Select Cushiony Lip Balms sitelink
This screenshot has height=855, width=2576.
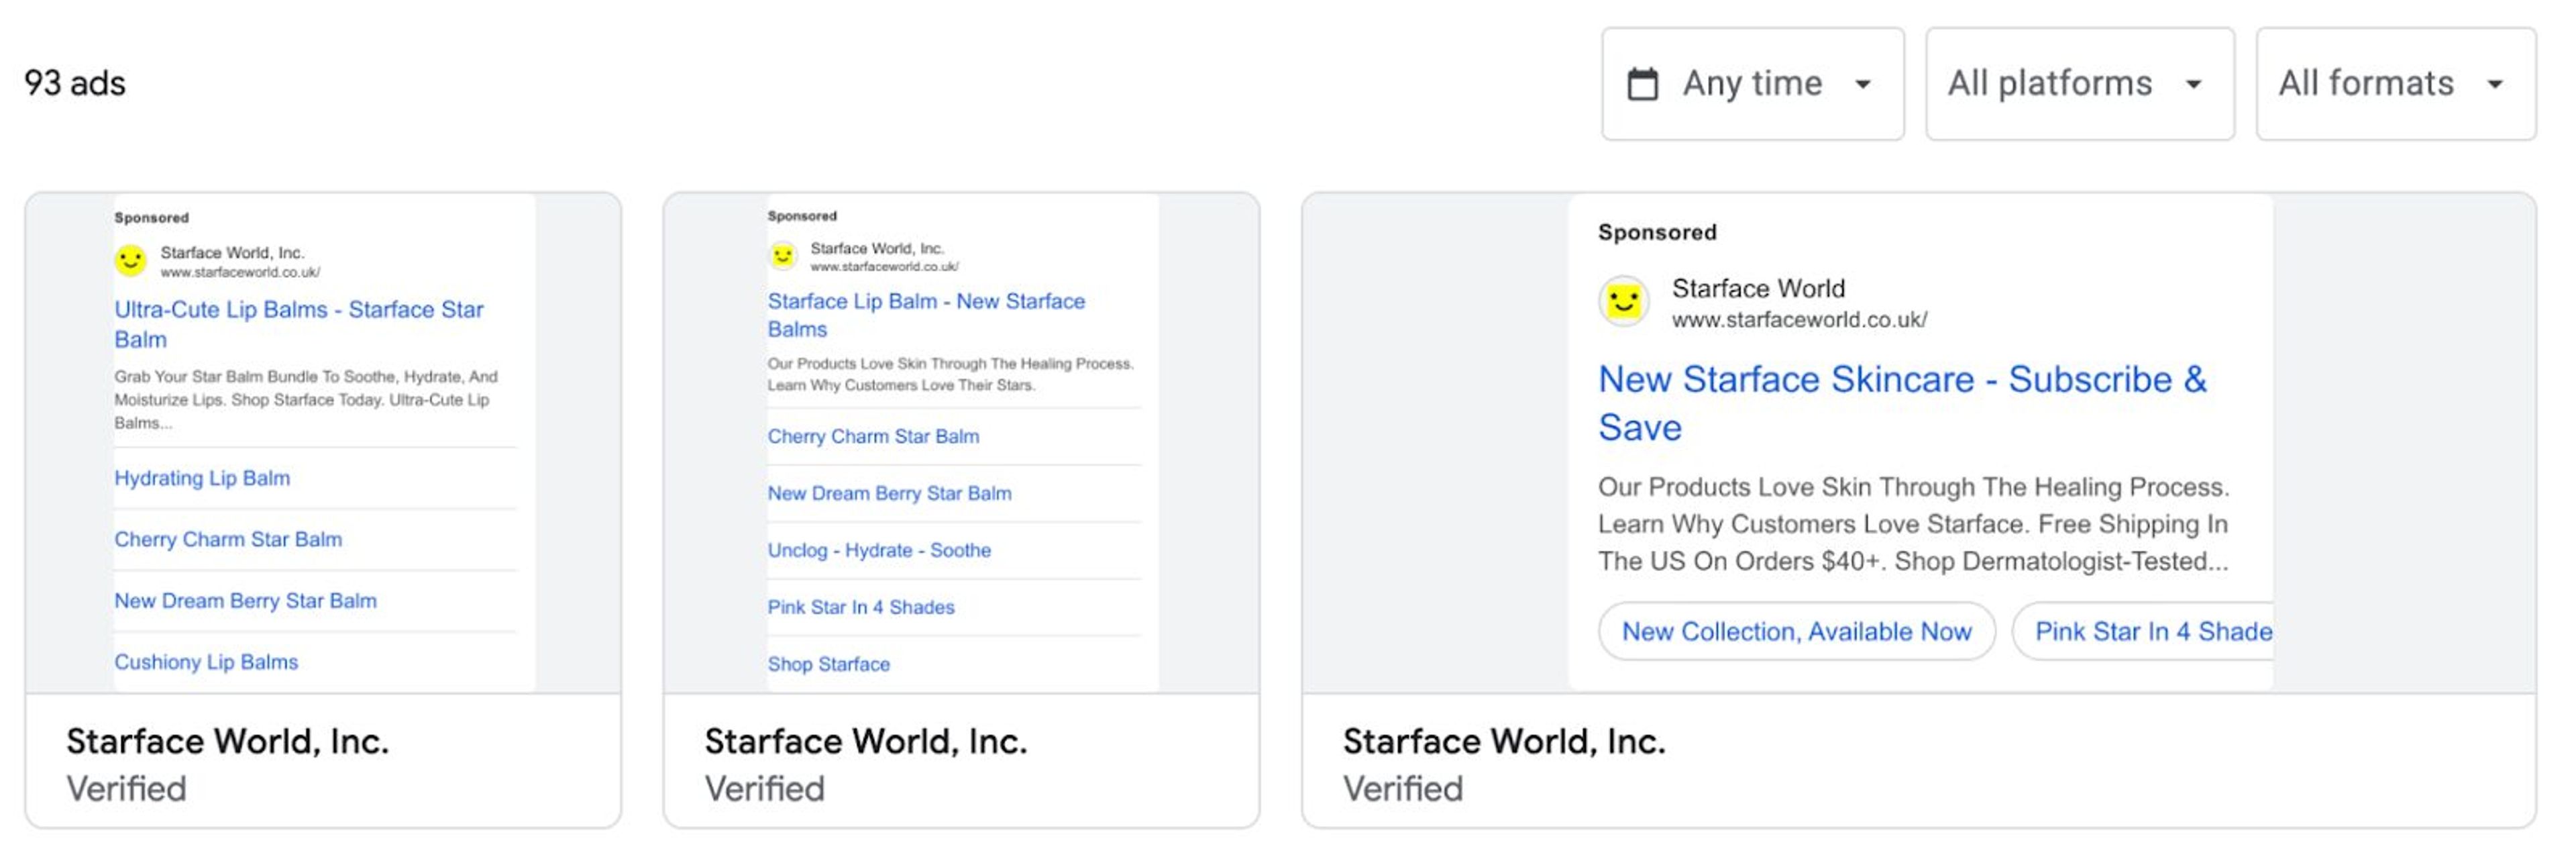click(x=206, y=662)
